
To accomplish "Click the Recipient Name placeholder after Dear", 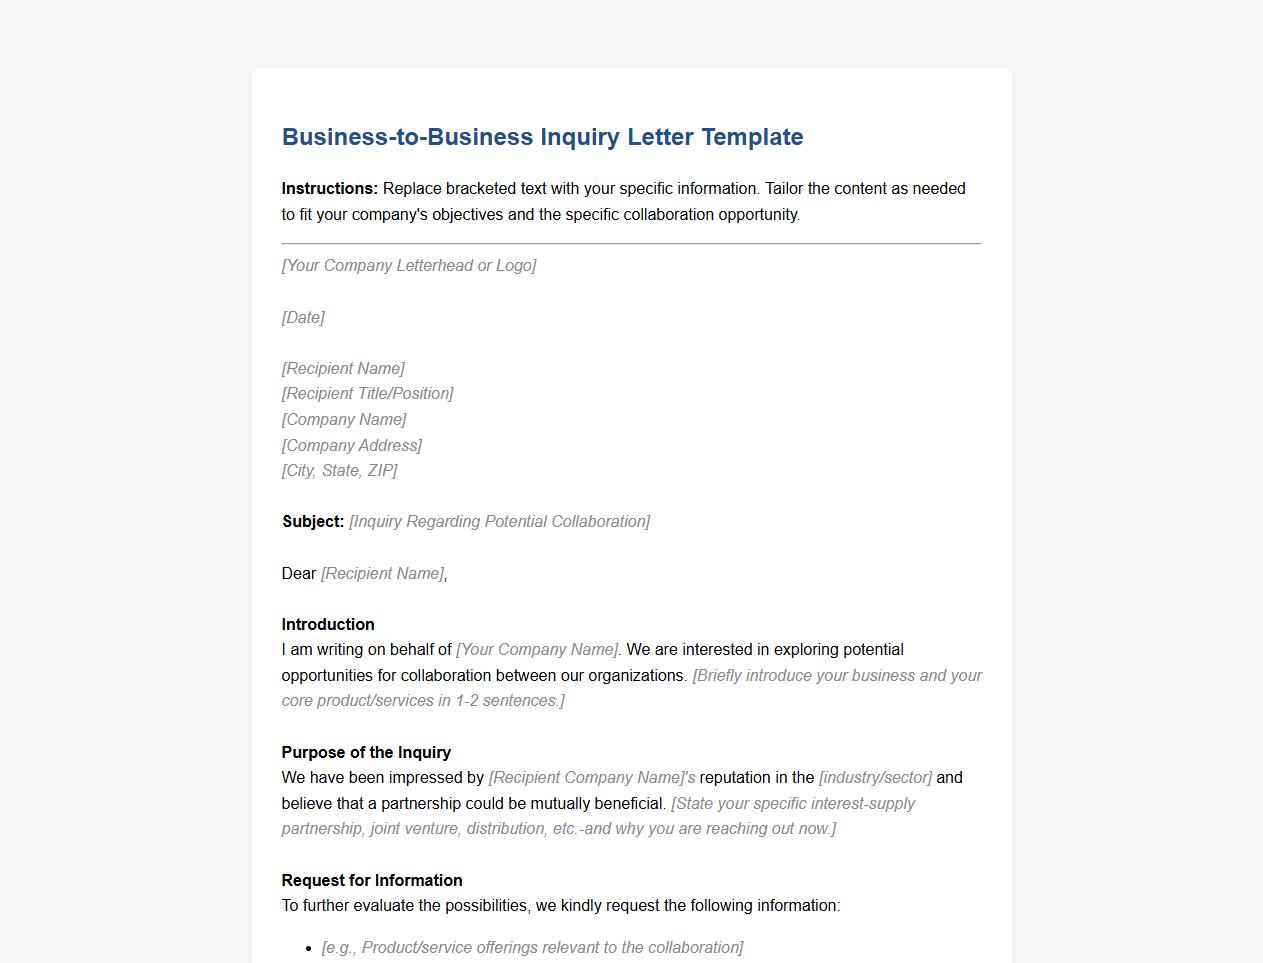I will [382, 574].
